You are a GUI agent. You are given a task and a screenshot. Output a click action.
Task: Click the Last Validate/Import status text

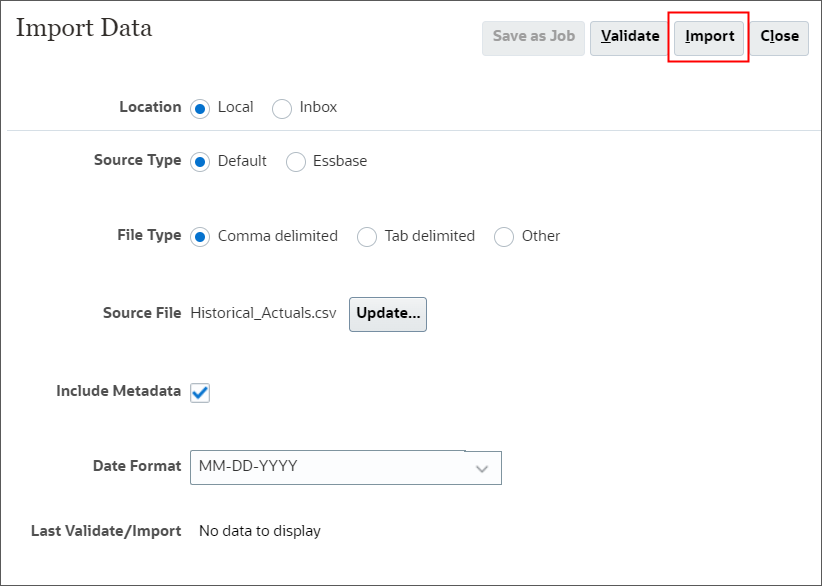point(259,531)
